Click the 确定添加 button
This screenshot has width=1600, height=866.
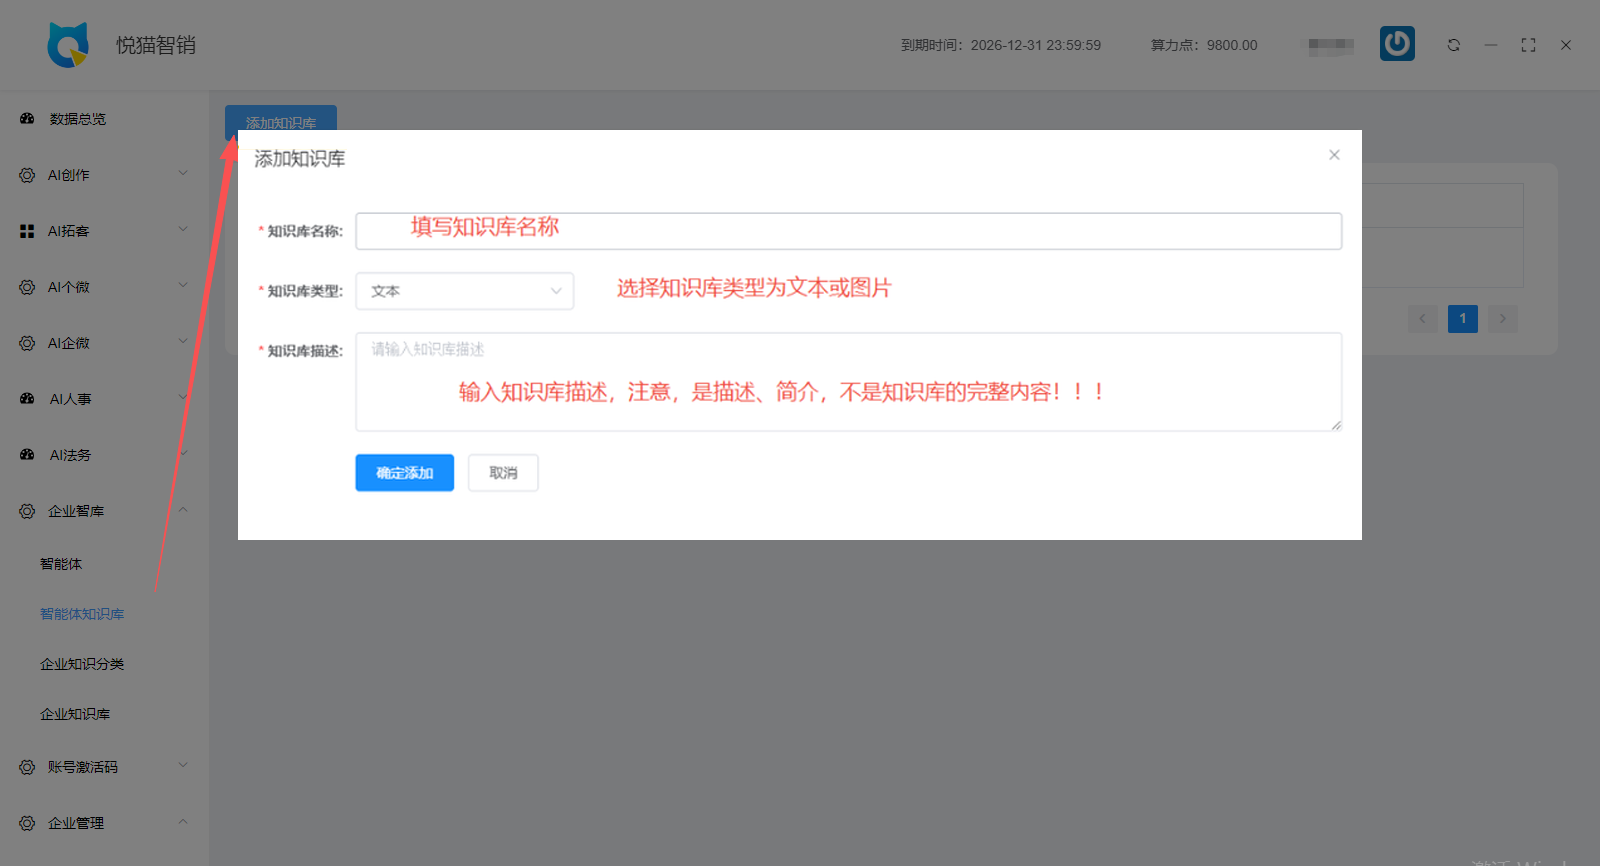coord(404,473)
